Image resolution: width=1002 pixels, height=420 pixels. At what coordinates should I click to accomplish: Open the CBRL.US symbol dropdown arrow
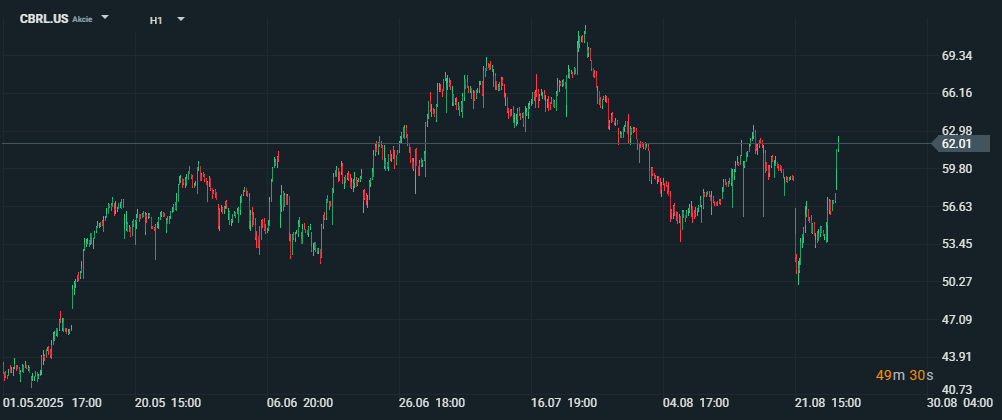click(x=105, y=18)
